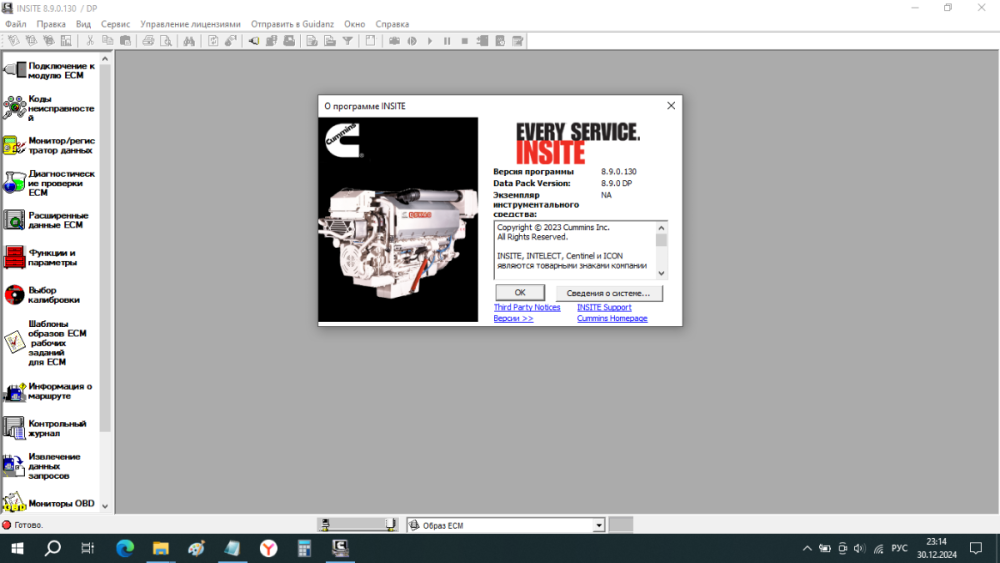This screenshot has width=1000, height=563.
Task: Click the copyright text scrollbar thumb
Action: pos(661,240)
